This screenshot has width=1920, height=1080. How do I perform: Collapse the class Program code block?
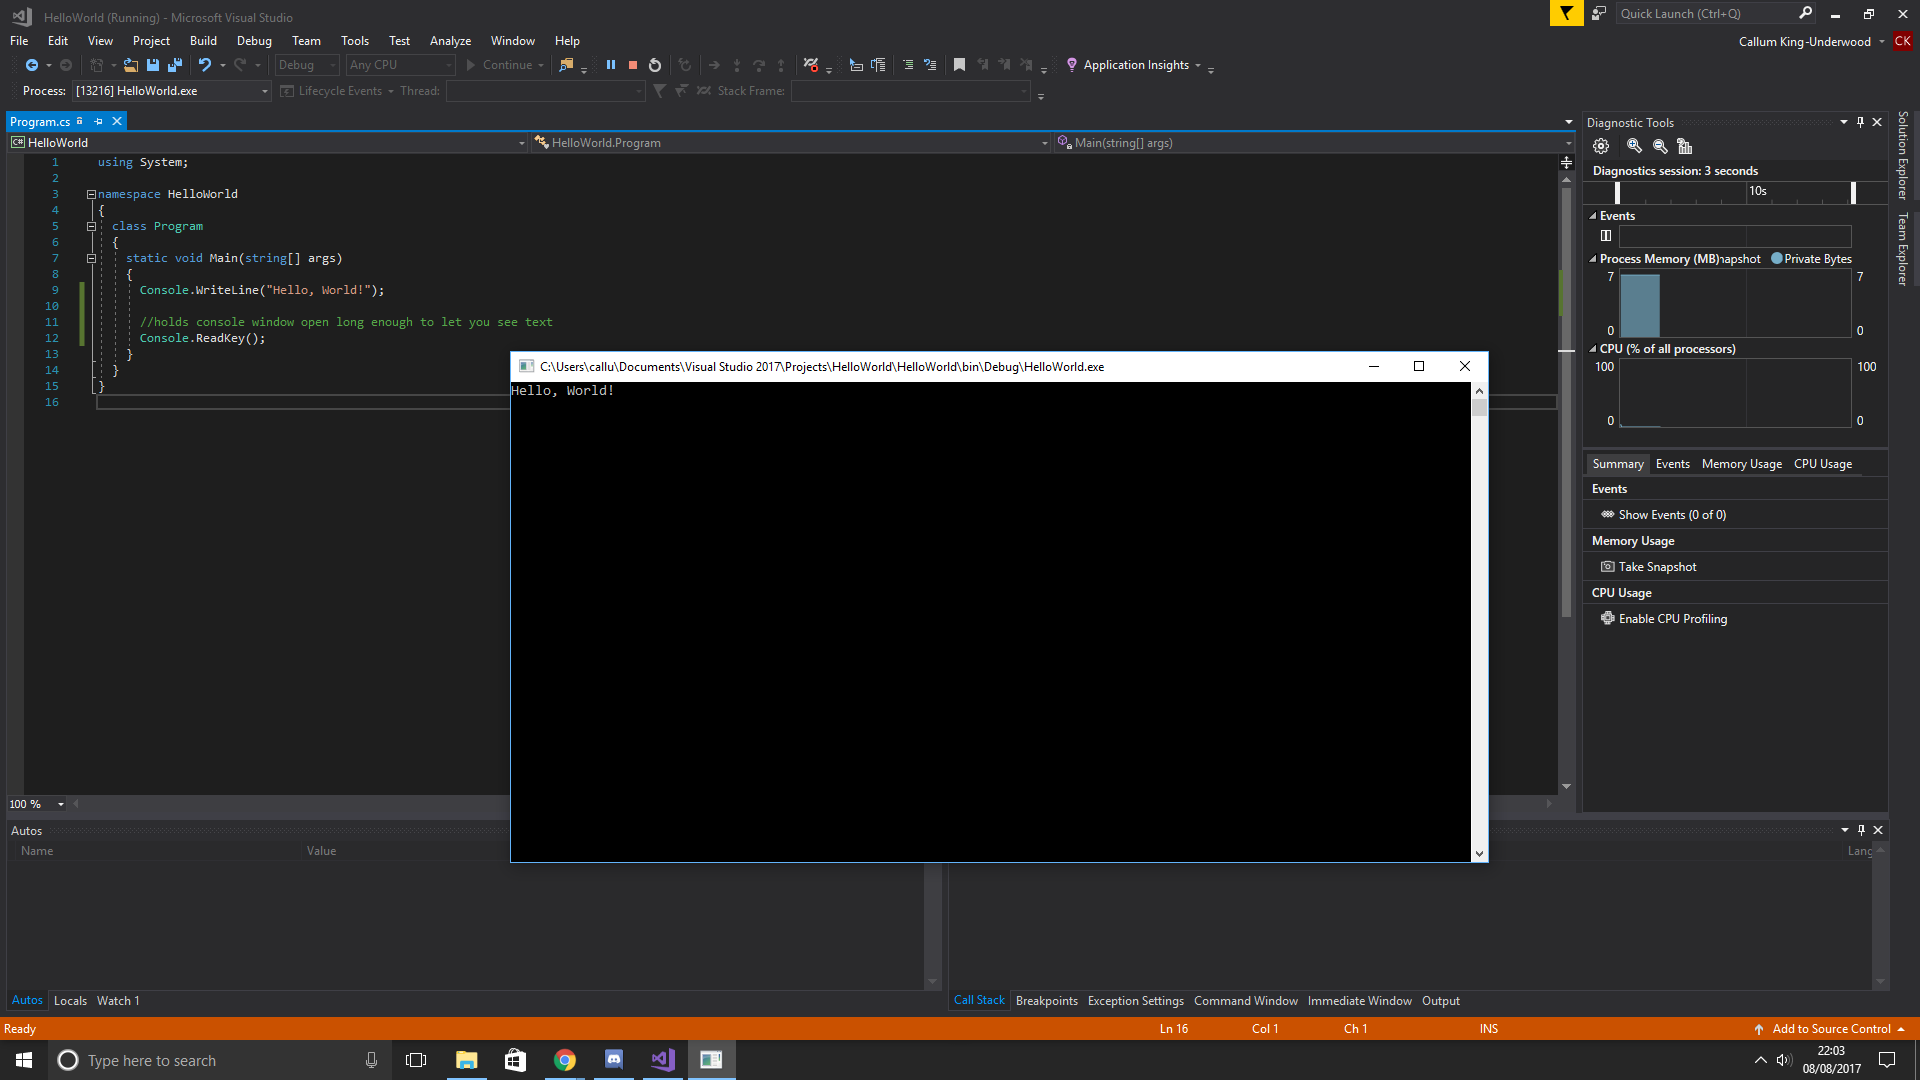click(91, 226)
